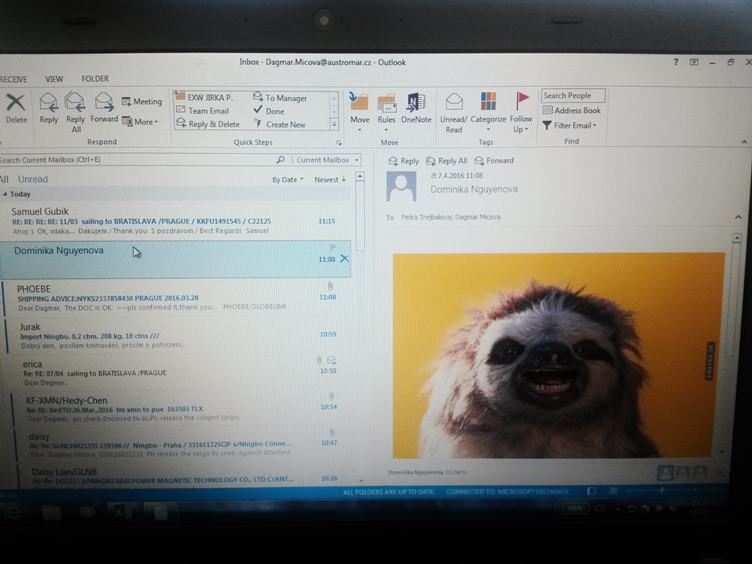Open File Explorer on the taskbar
752x564 pixels.
pyautogui.click(x=51, y=513)
